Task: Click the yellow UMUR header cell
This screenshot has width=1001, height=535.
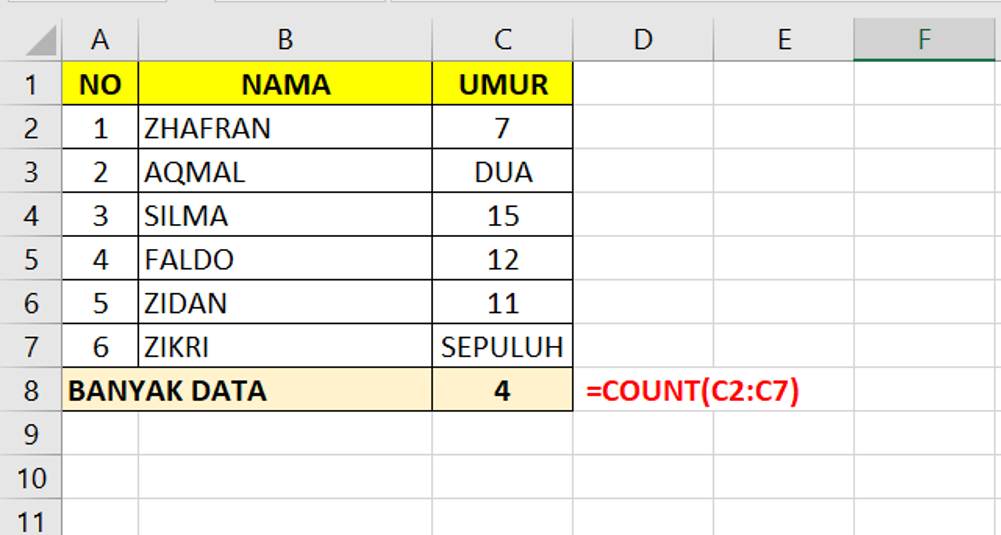Action: click(x=502, y=84)
